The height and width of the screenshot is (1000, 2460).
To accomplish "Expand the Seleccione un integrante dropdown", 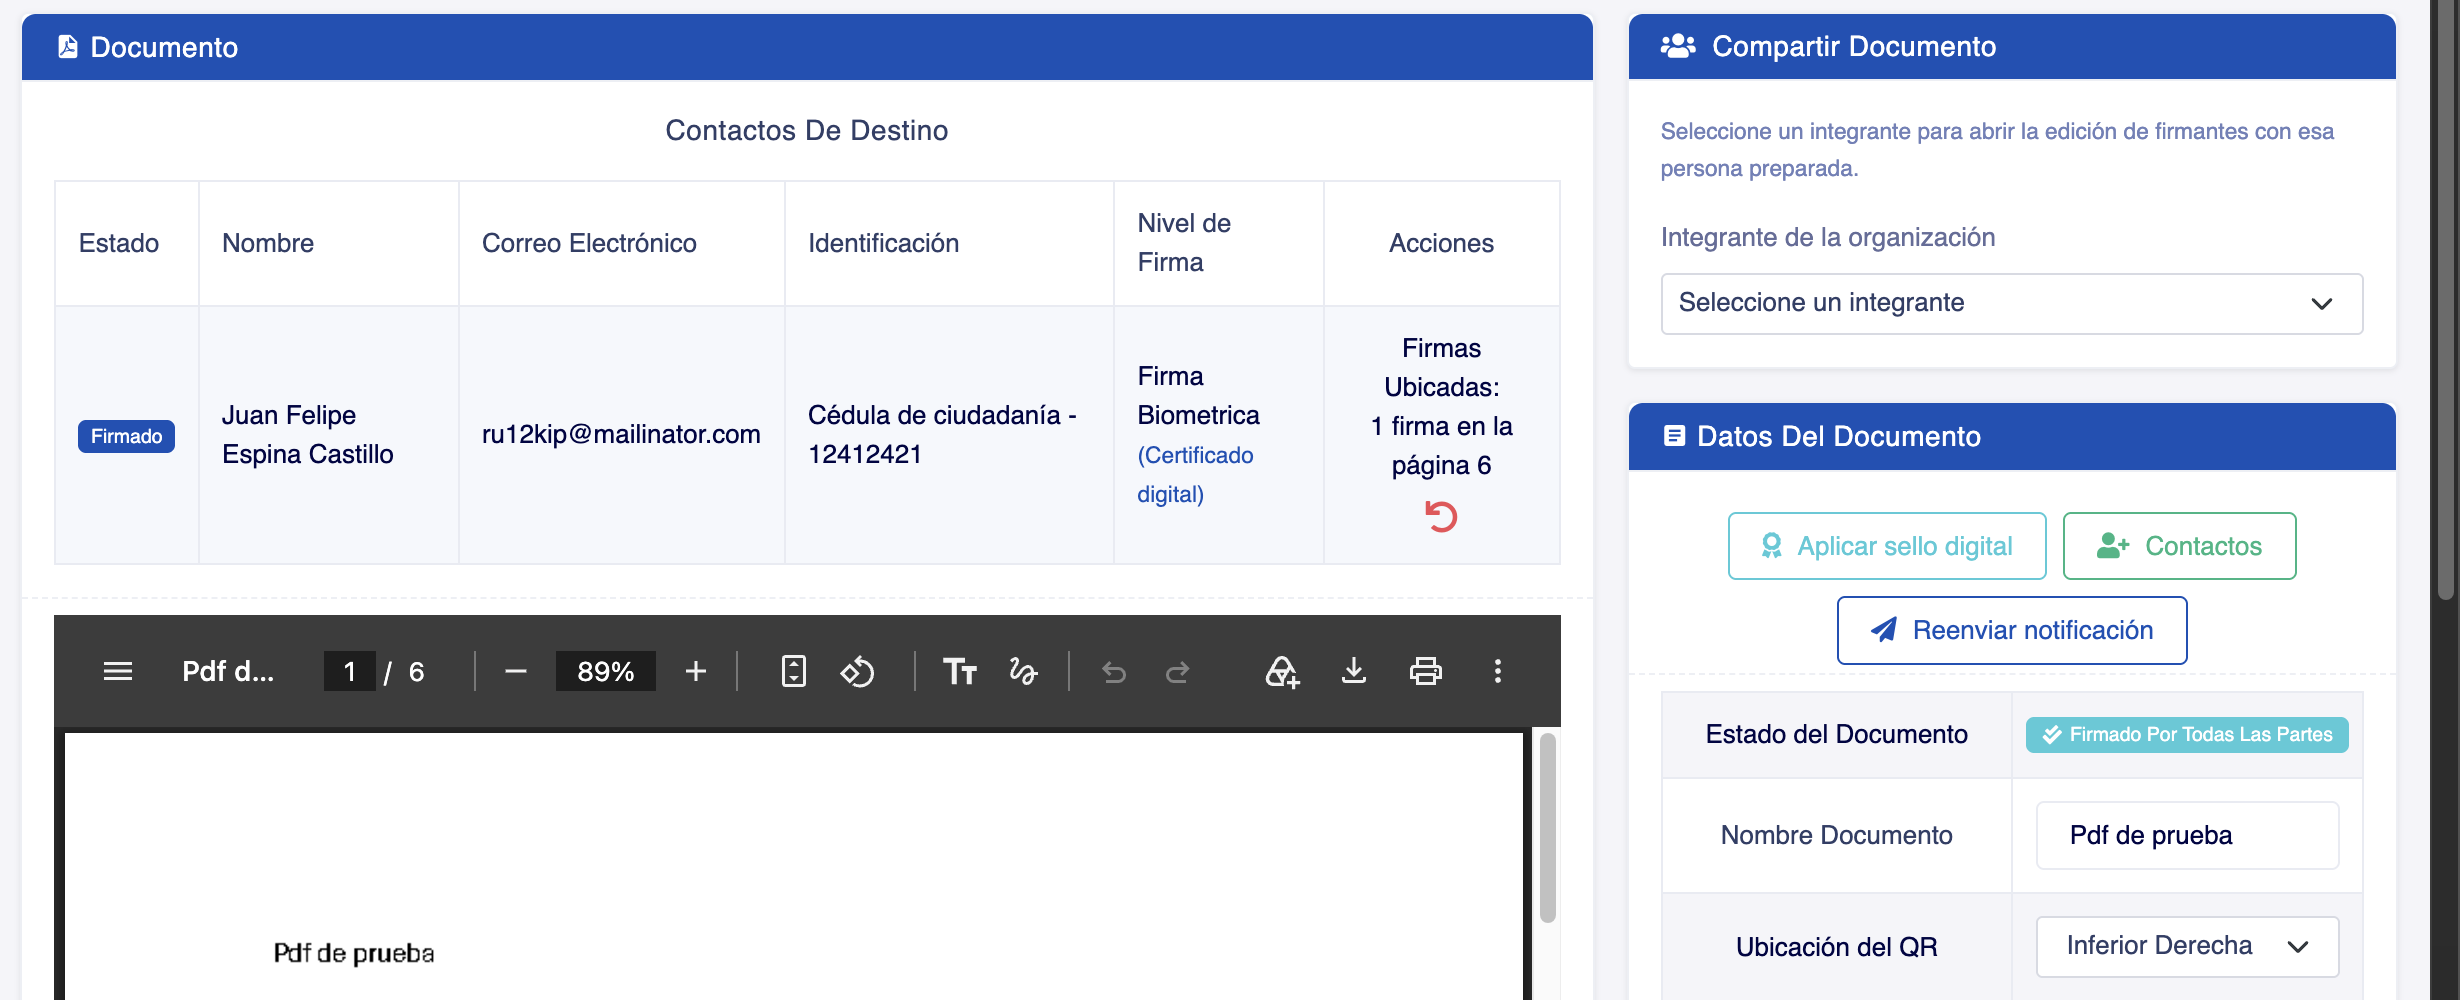I will pos(2012,303).
